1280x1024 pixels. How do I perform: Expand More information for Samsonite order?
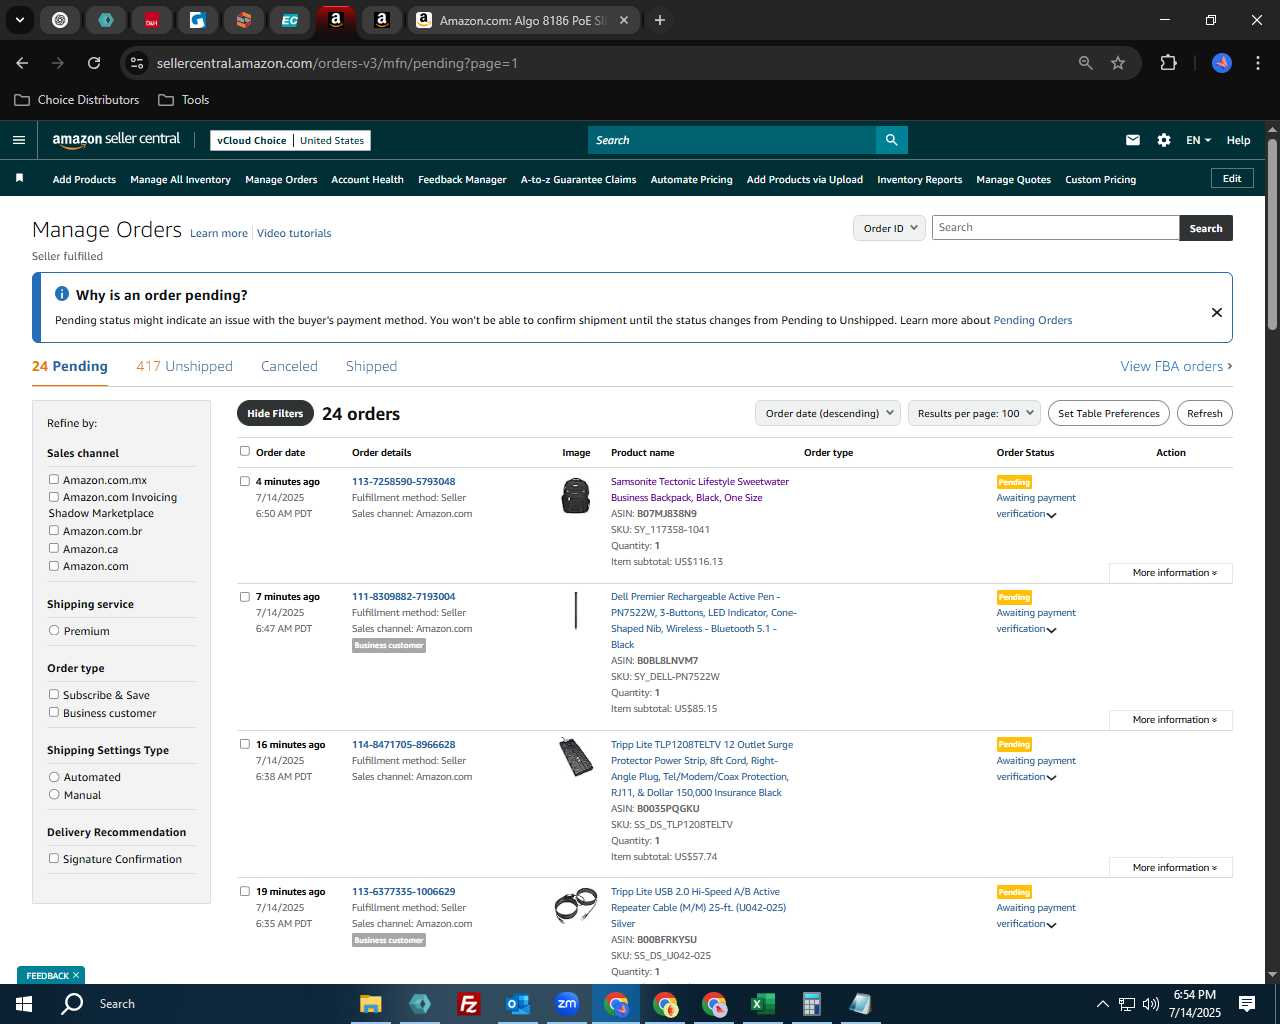1171,573
